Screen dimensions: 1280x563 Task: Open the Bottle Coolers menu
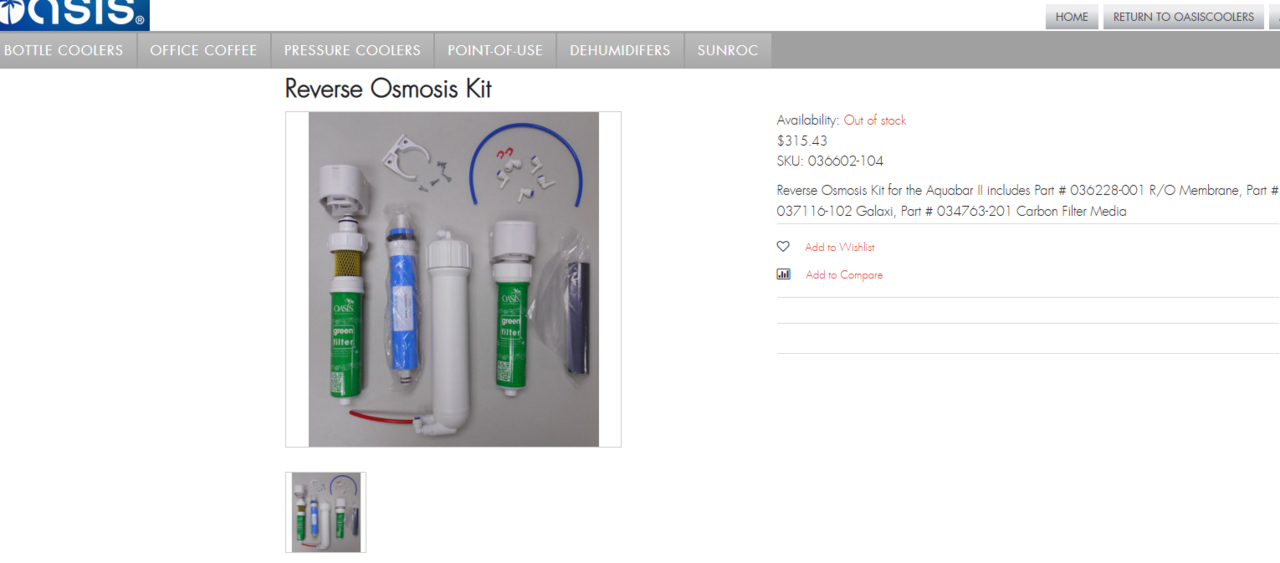pos(64,50)
